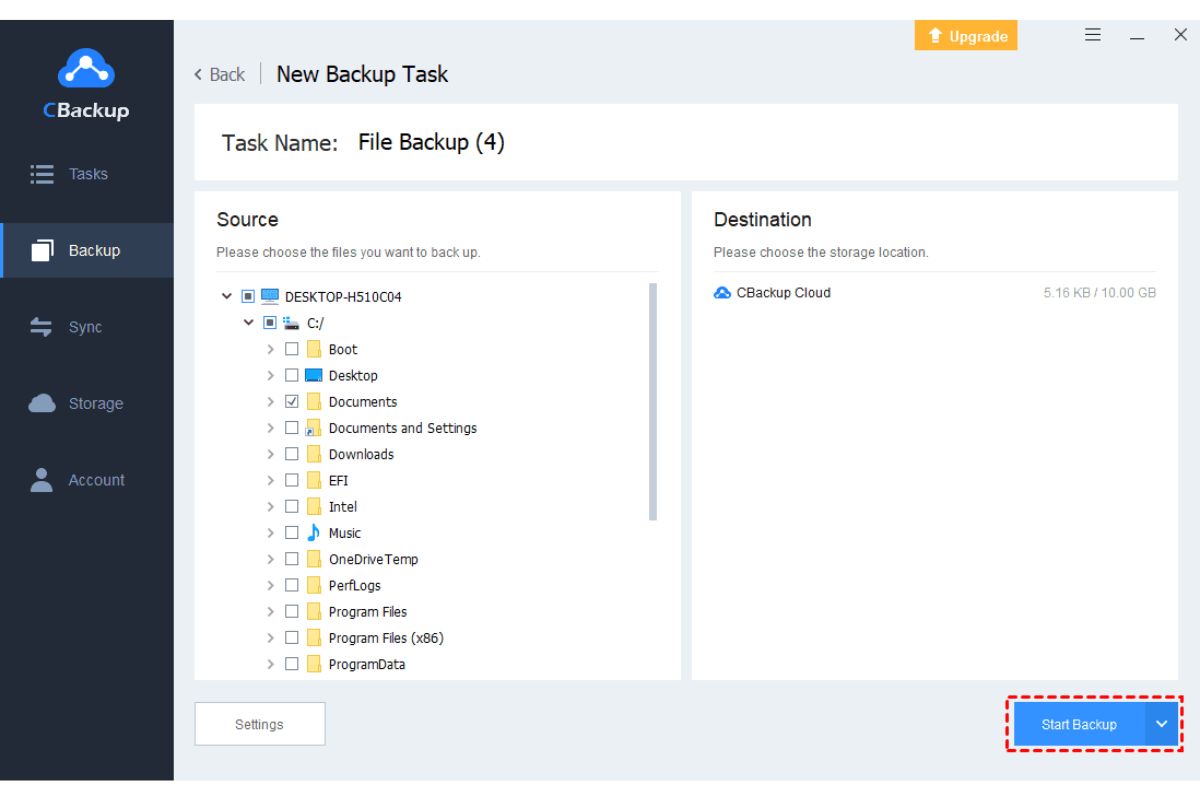Screen dimensions: 1200x800
Task: Expand the PerfLogs folder
Action: (270, 585)
